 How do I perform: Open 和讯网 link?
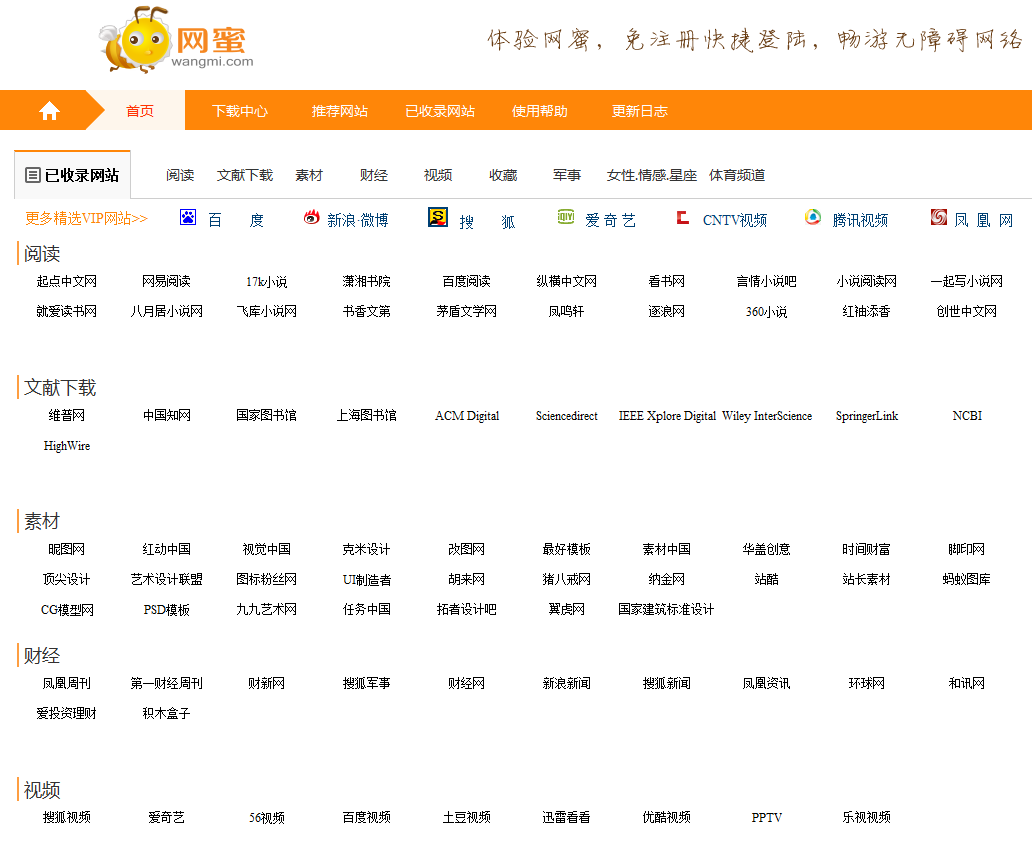[x=967, y=683]
